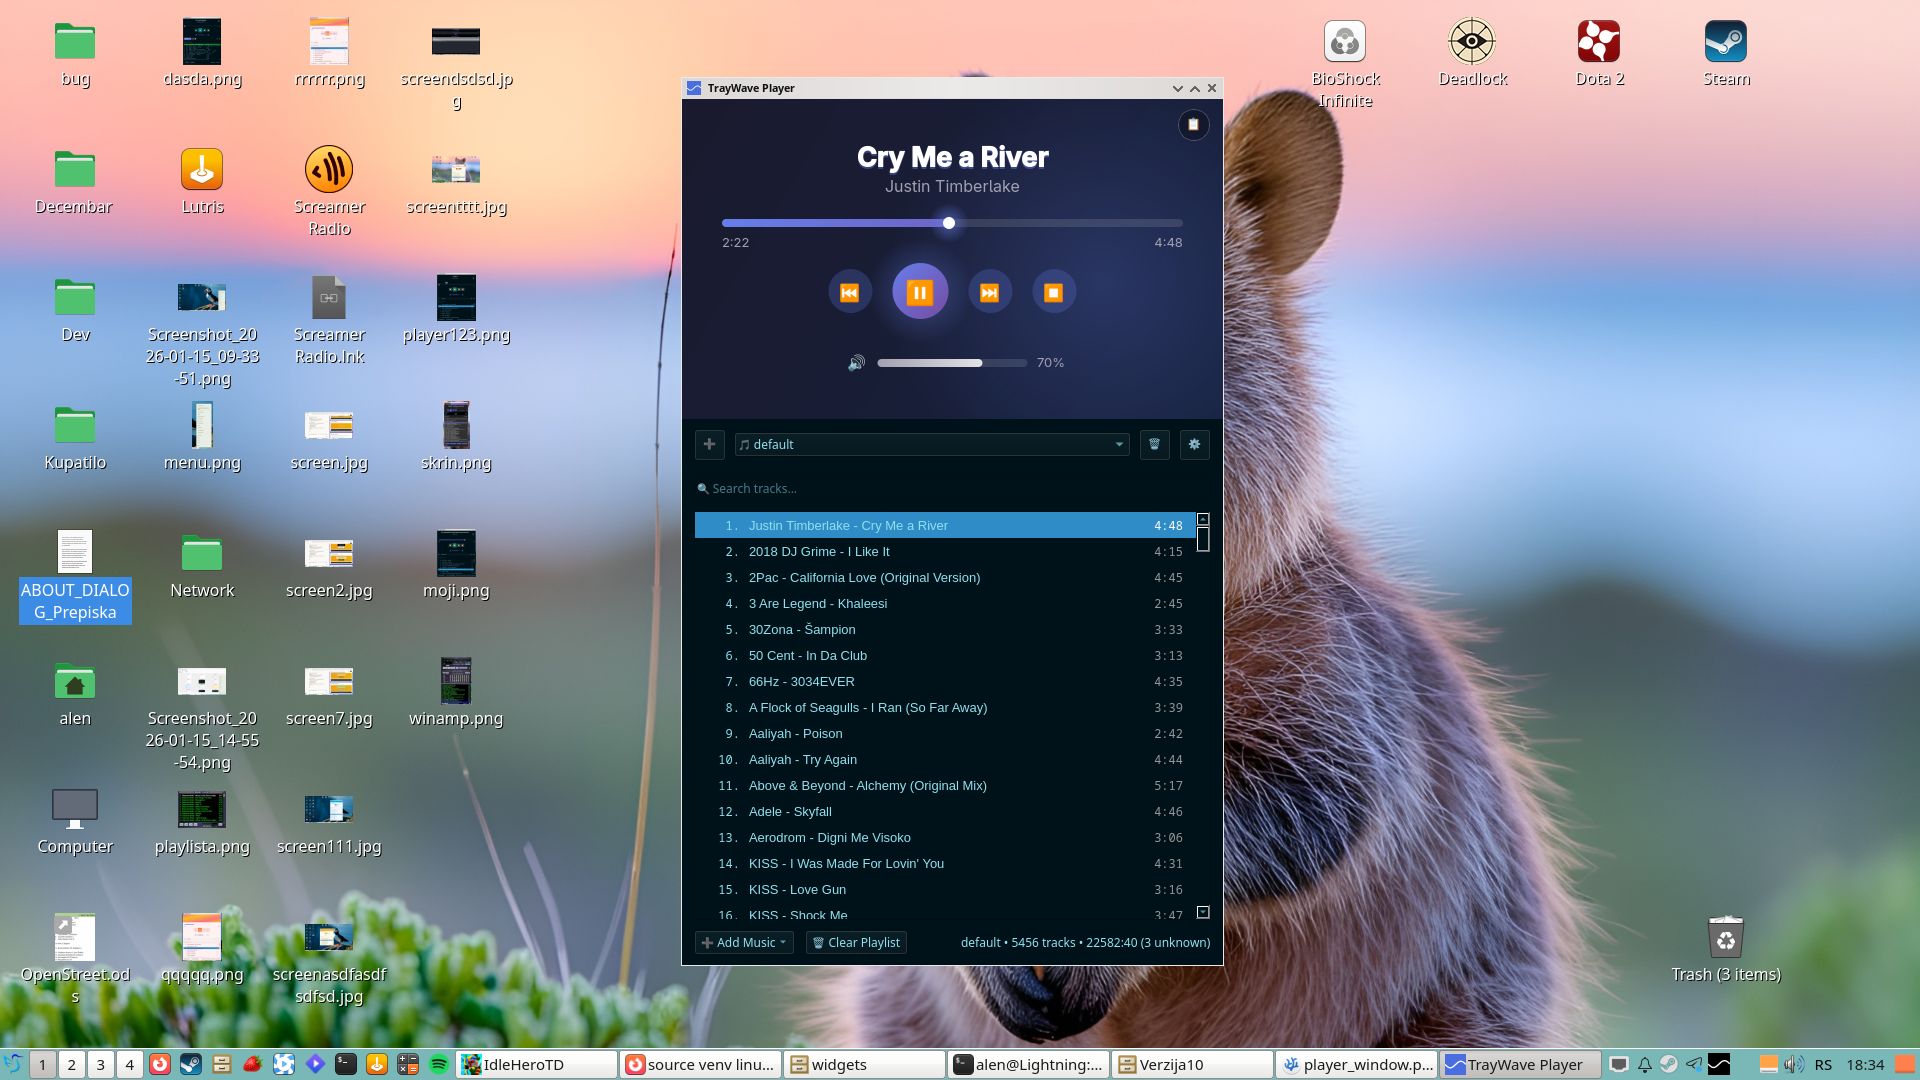Select track 50 Cent - In Da Club
This screenshot has width=1920, height=1080.
807,656
